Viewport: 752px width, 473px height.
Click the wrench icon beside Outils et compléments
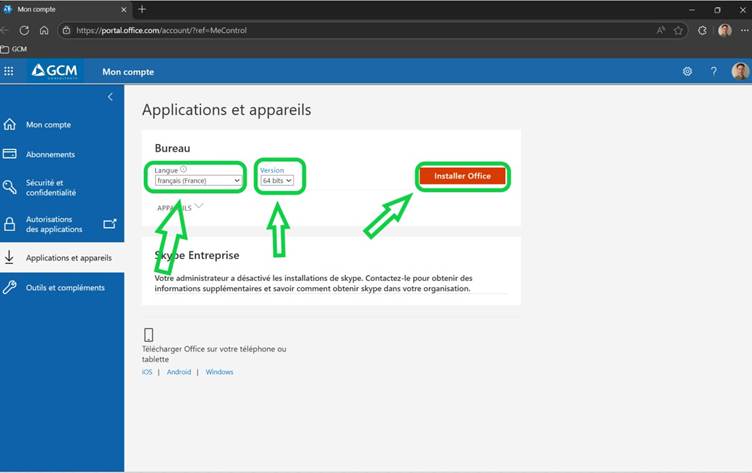(x=10, y=287)
